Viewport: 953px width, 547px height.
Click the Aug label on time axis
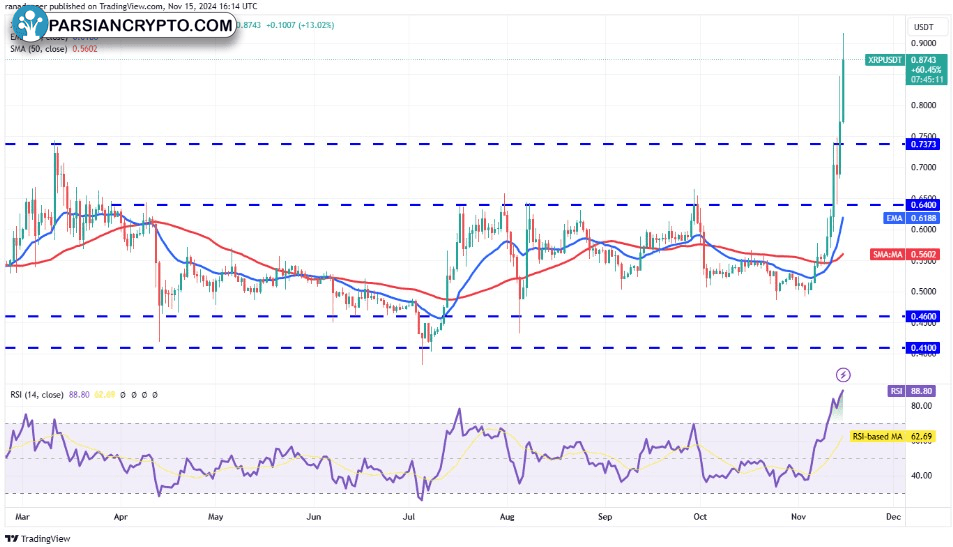tap(507, 517)
